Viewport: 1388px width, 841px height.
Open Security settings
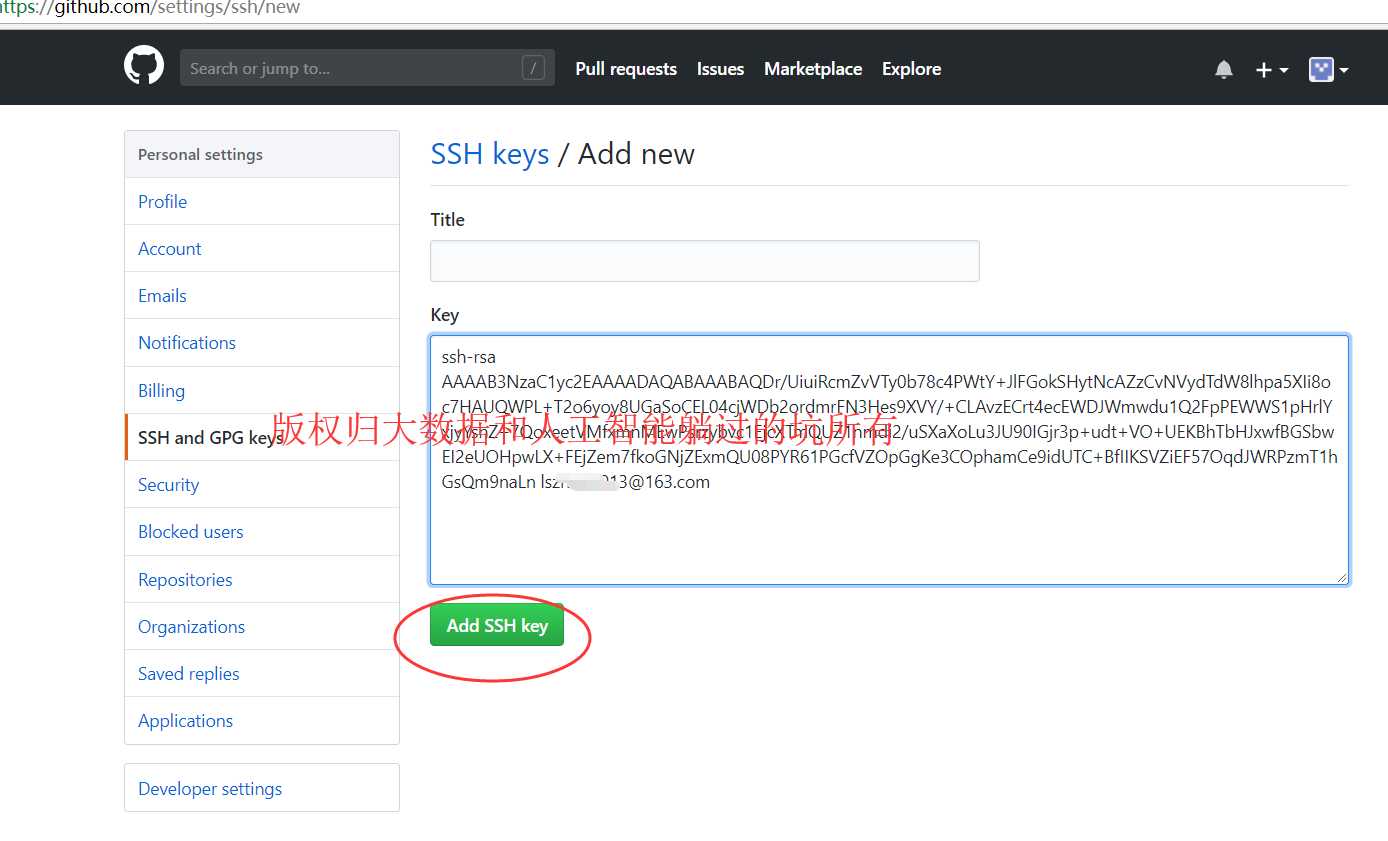pyautogui.click(x=262, y=484)
